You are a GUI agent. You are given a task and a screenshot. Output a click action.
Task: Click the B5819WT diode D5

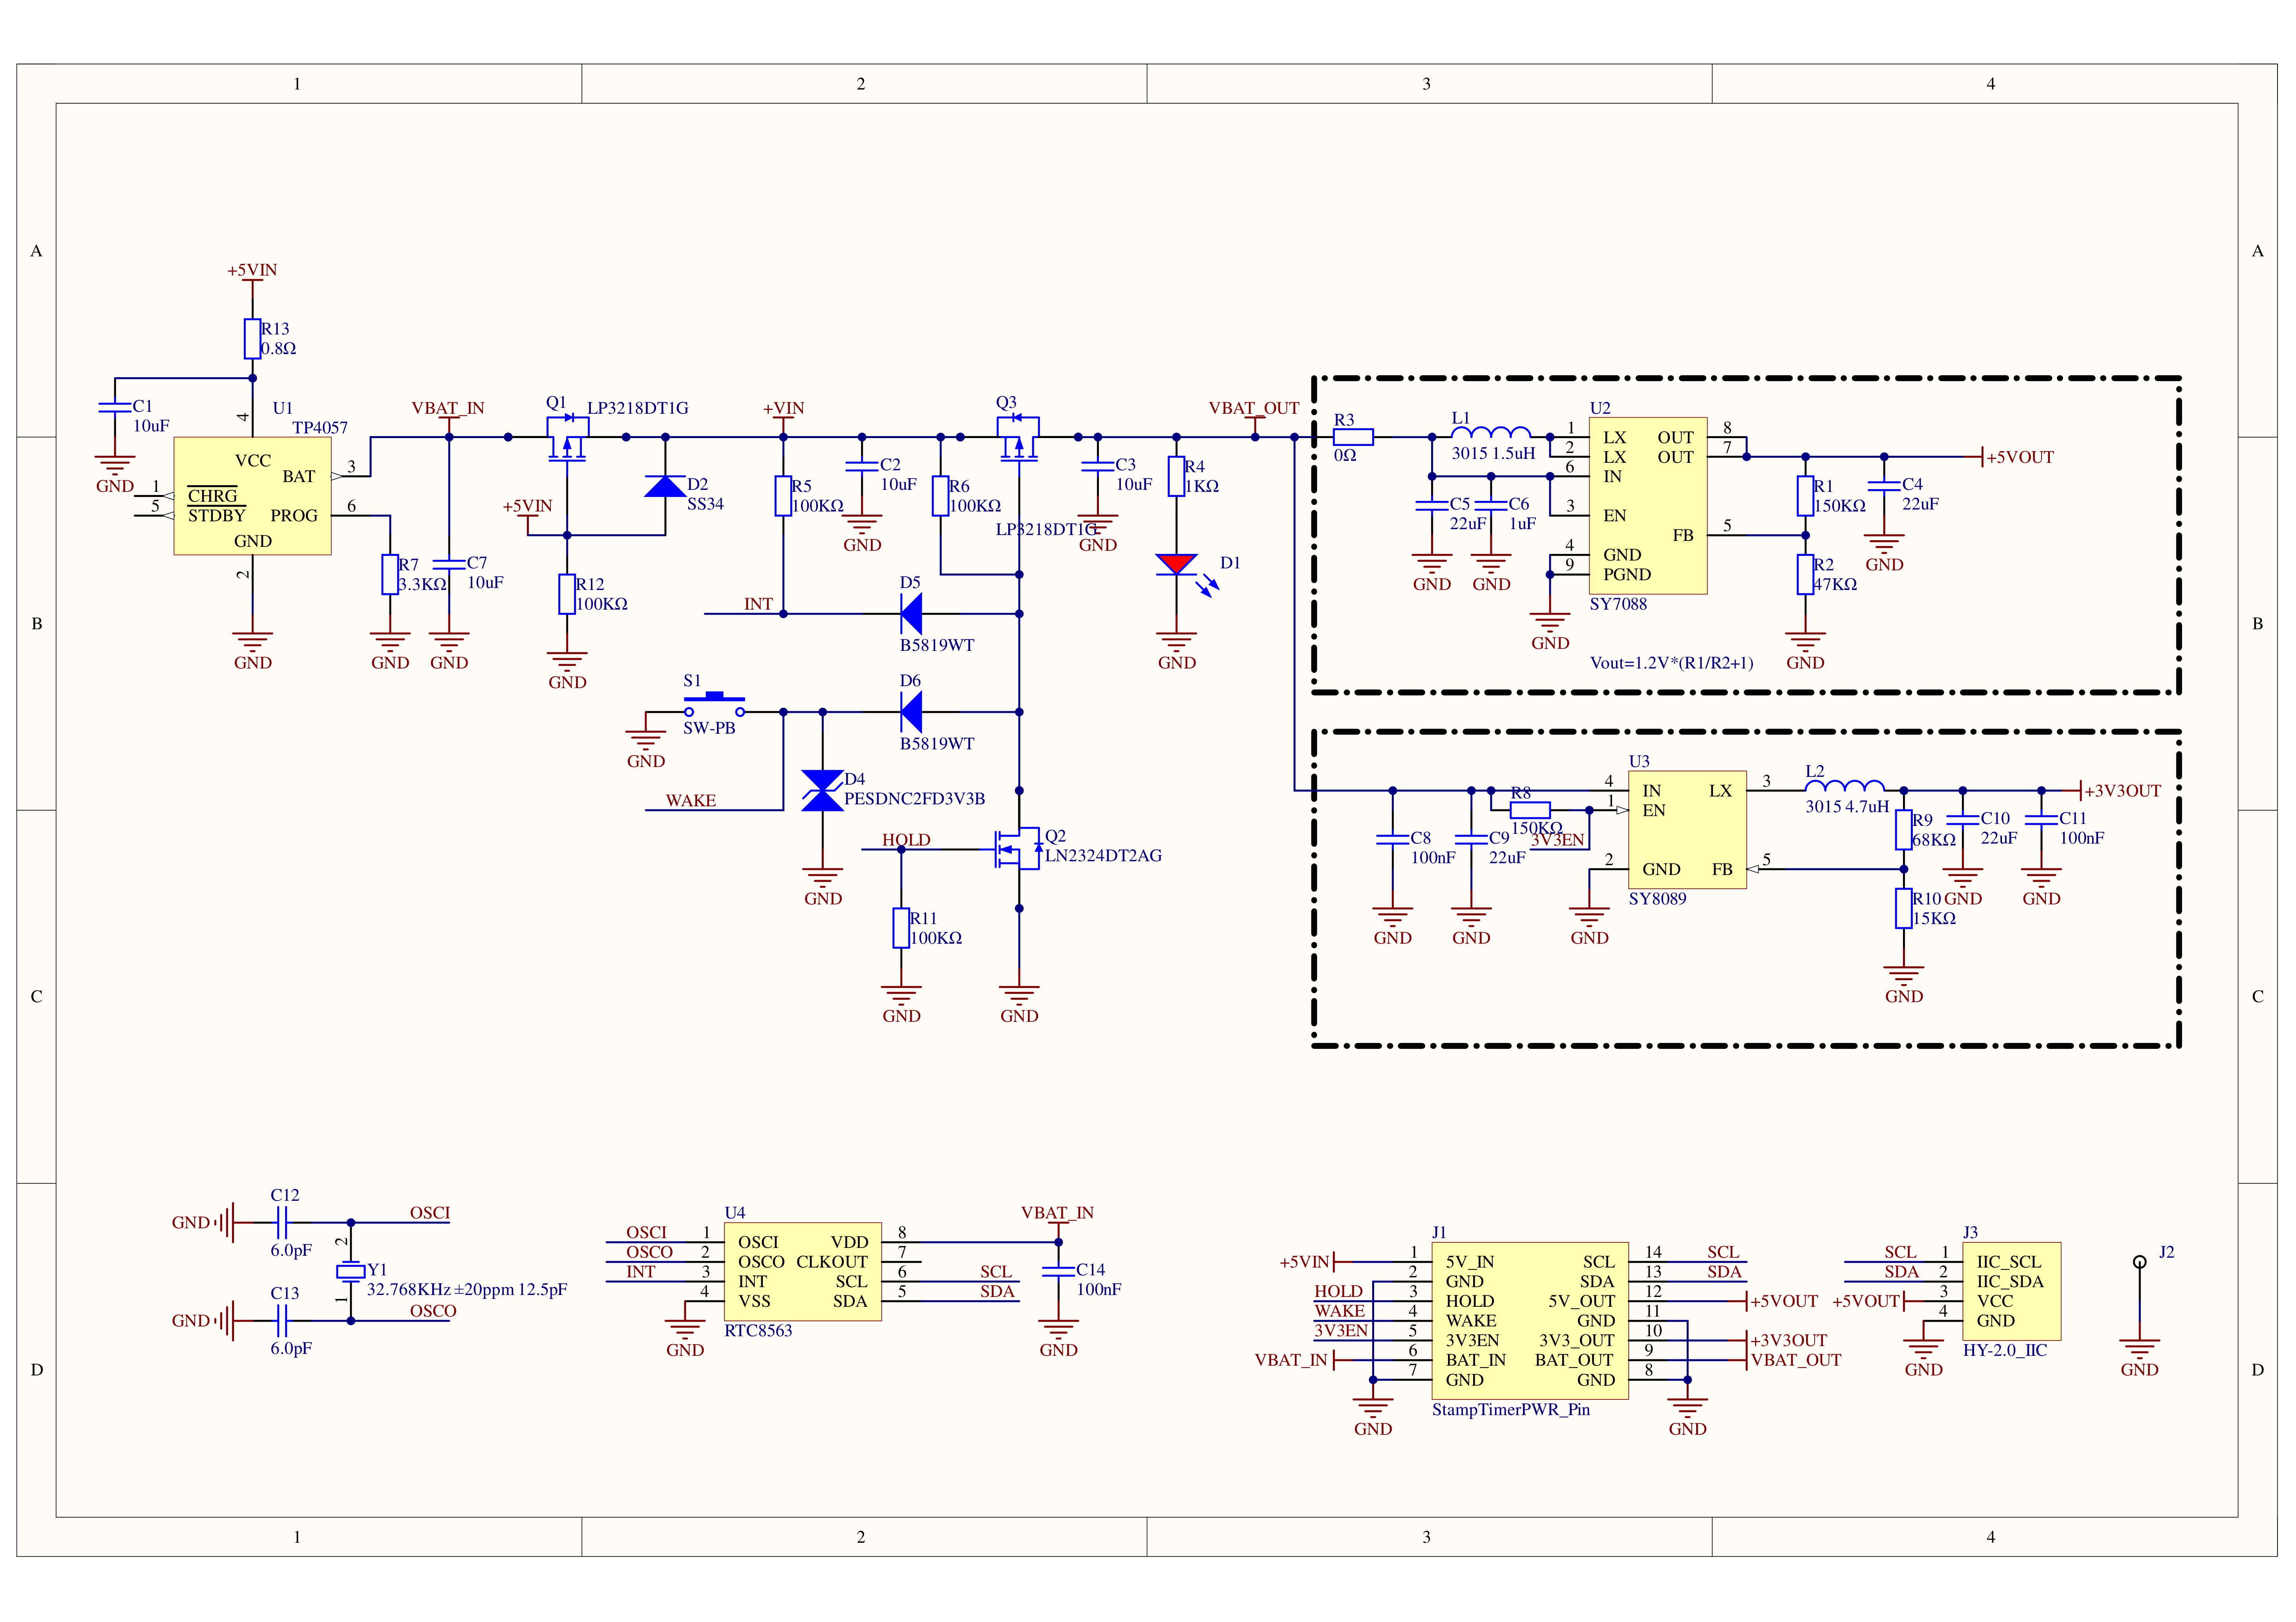pyautogui.click(x=910, y=613)
